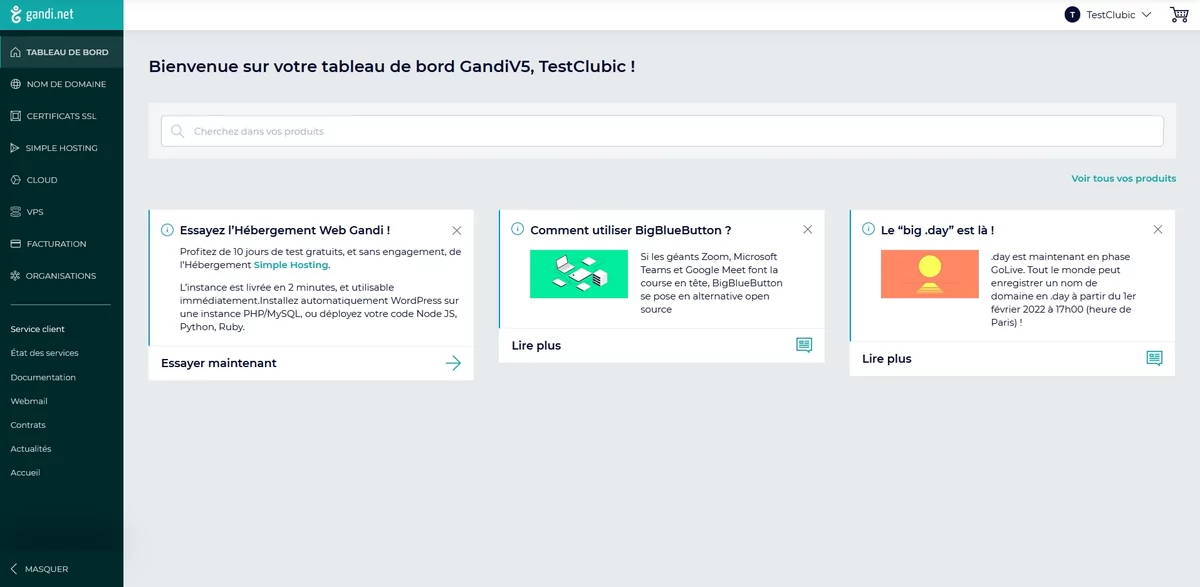Focus the product search field

pyautogui.click(x=662, y=131)
